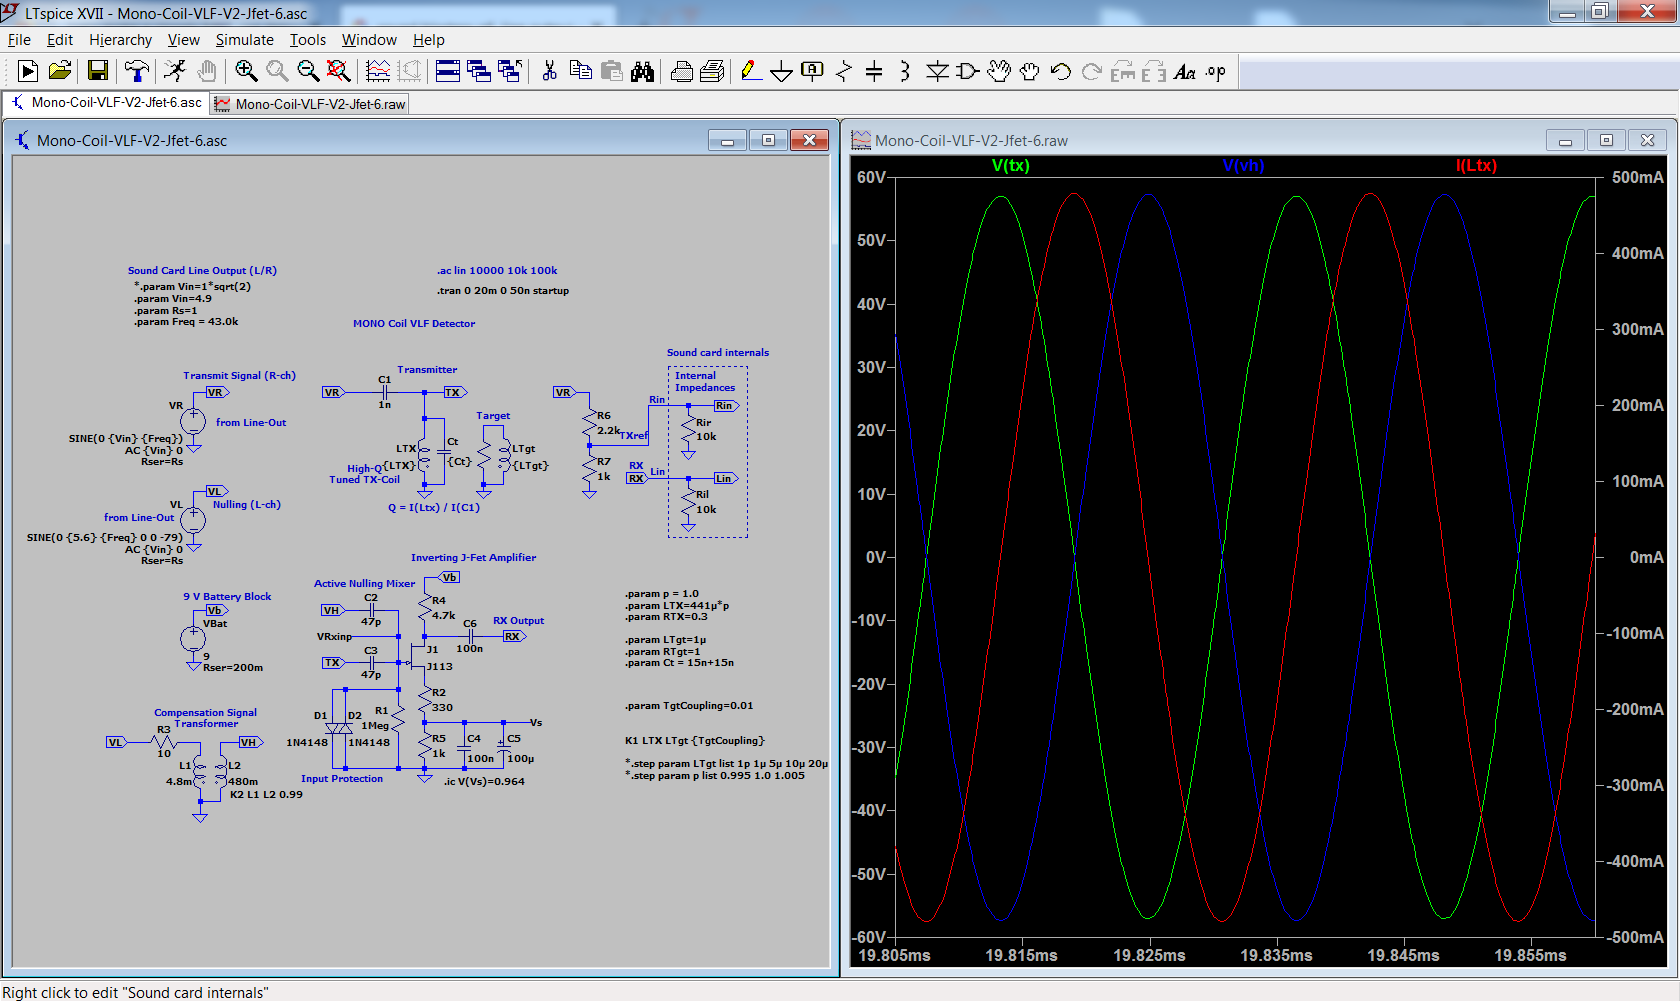The image size is (1680, 1002).
Task: Click the Undo arrow icon
Action: click(x=1061, y=71)
